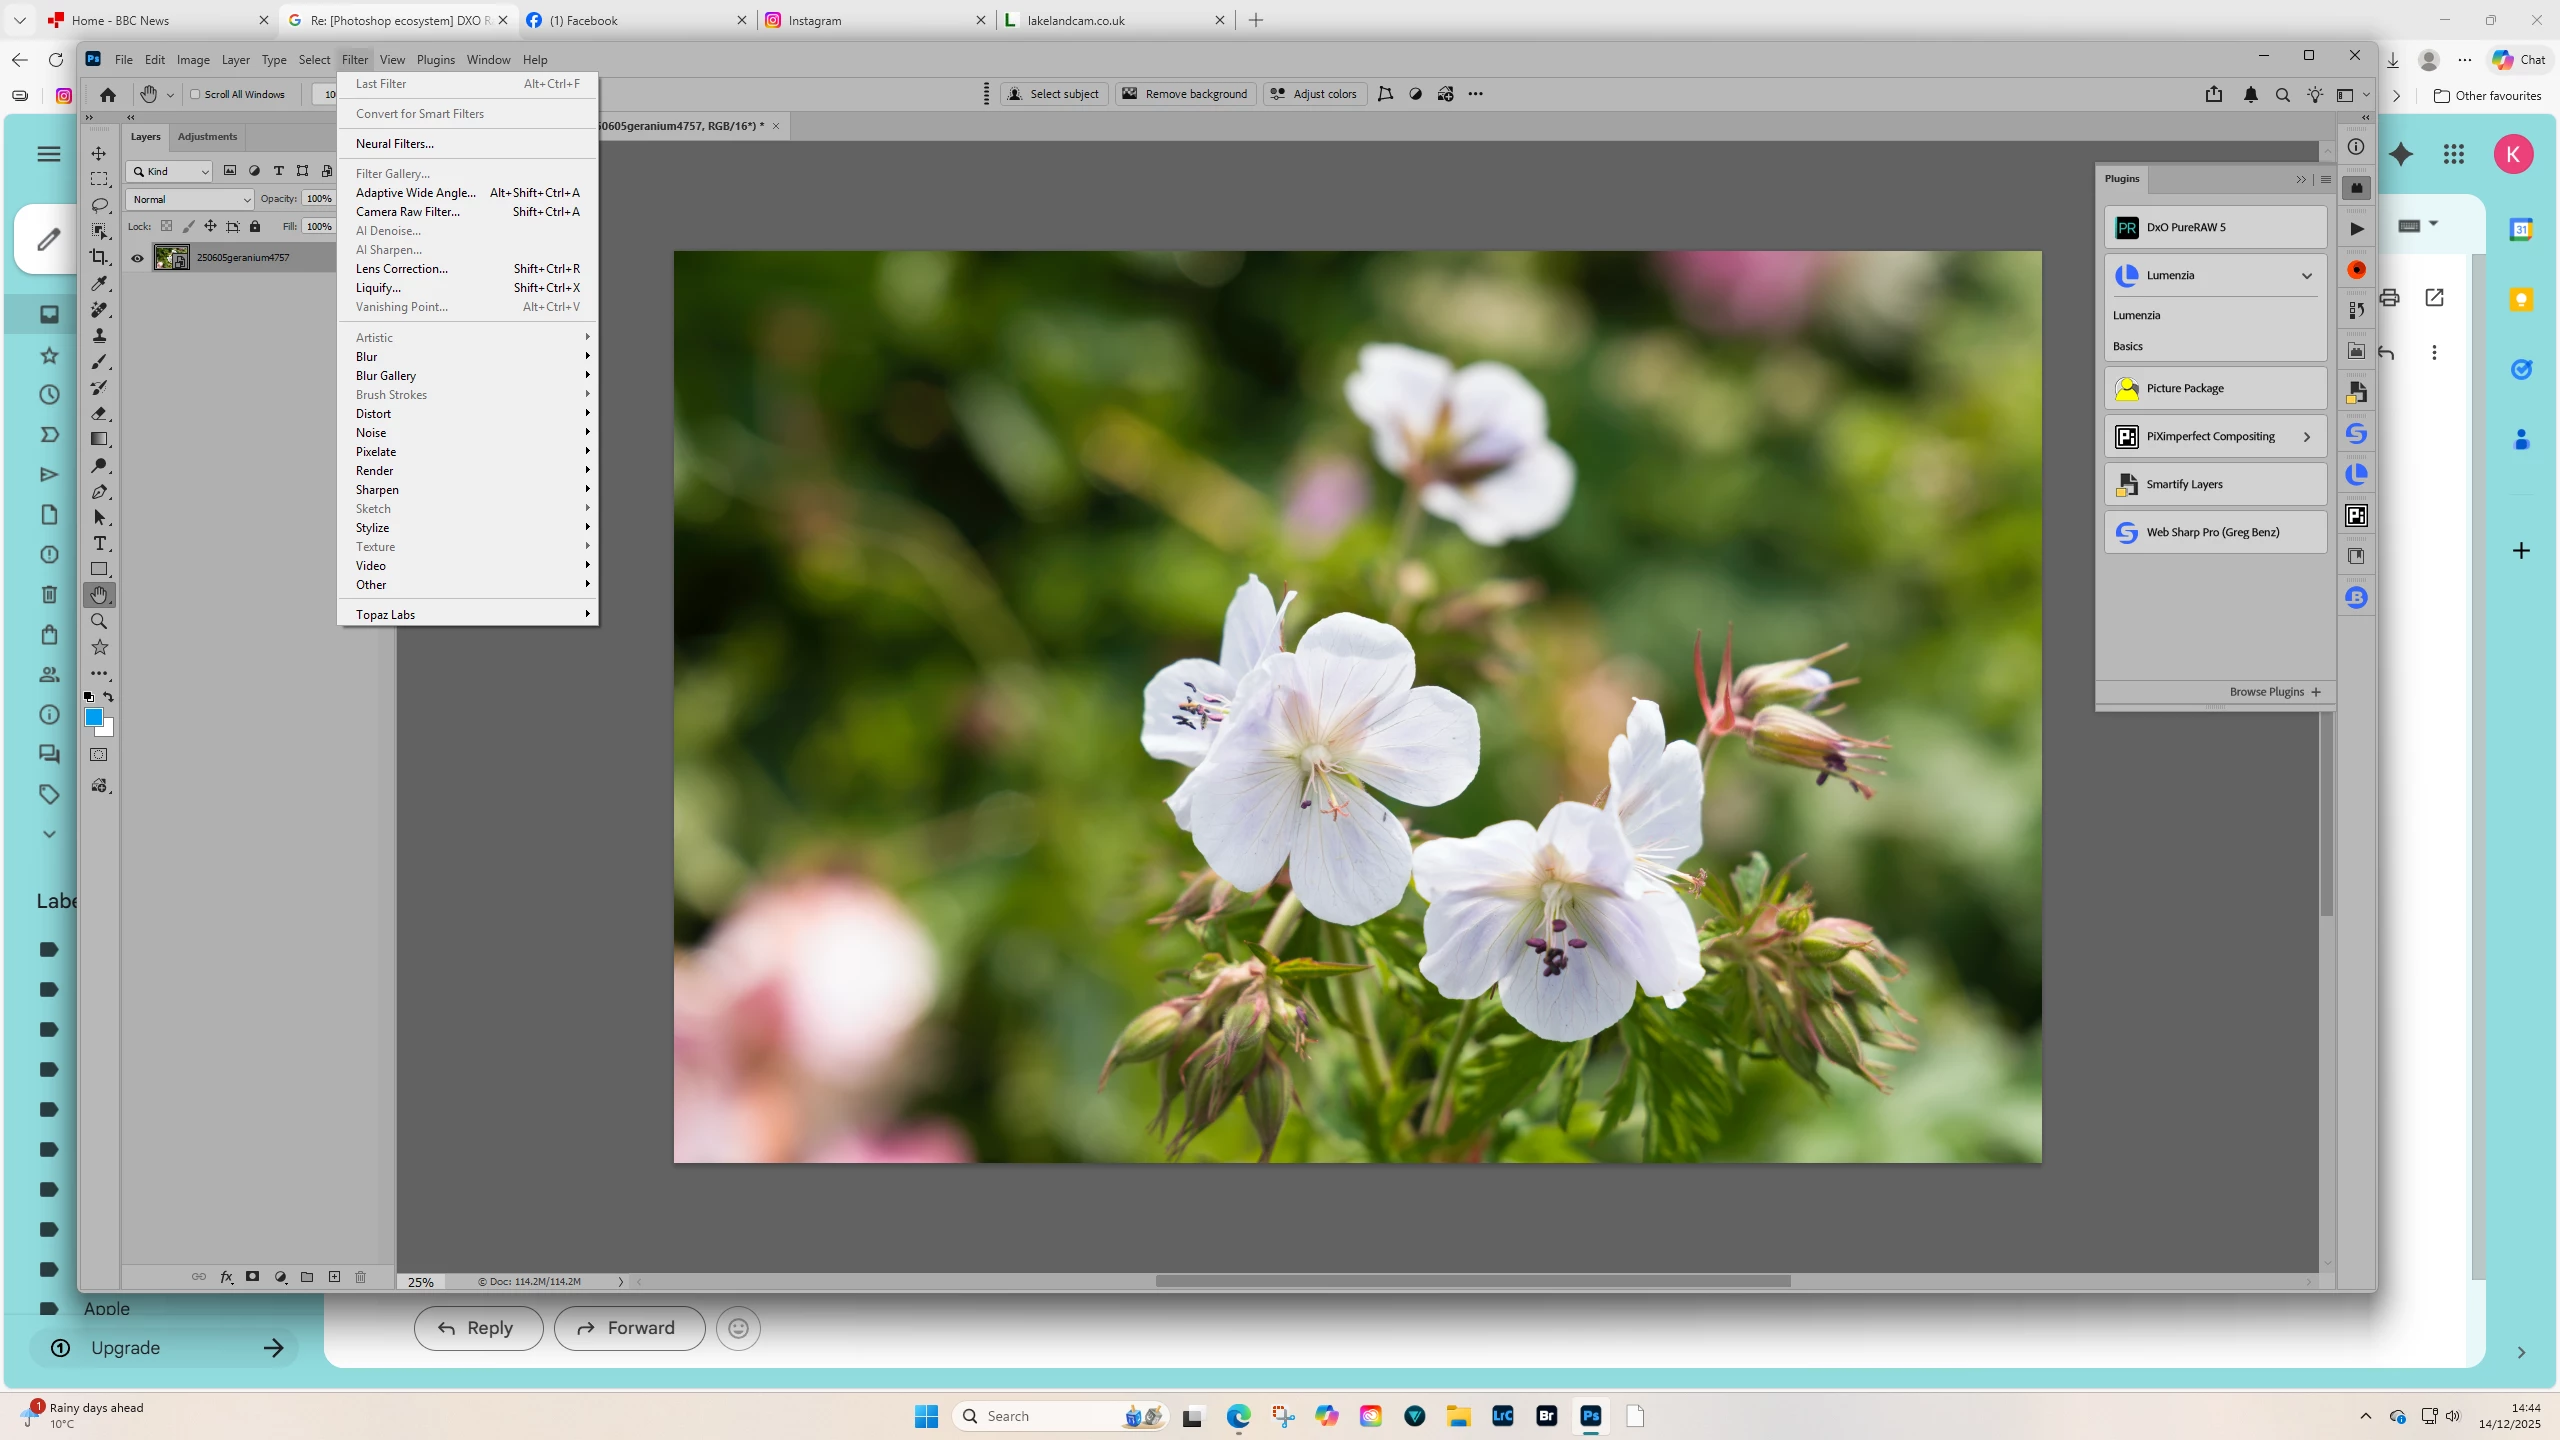Select the Rectangle shape tool

point(99,569)
